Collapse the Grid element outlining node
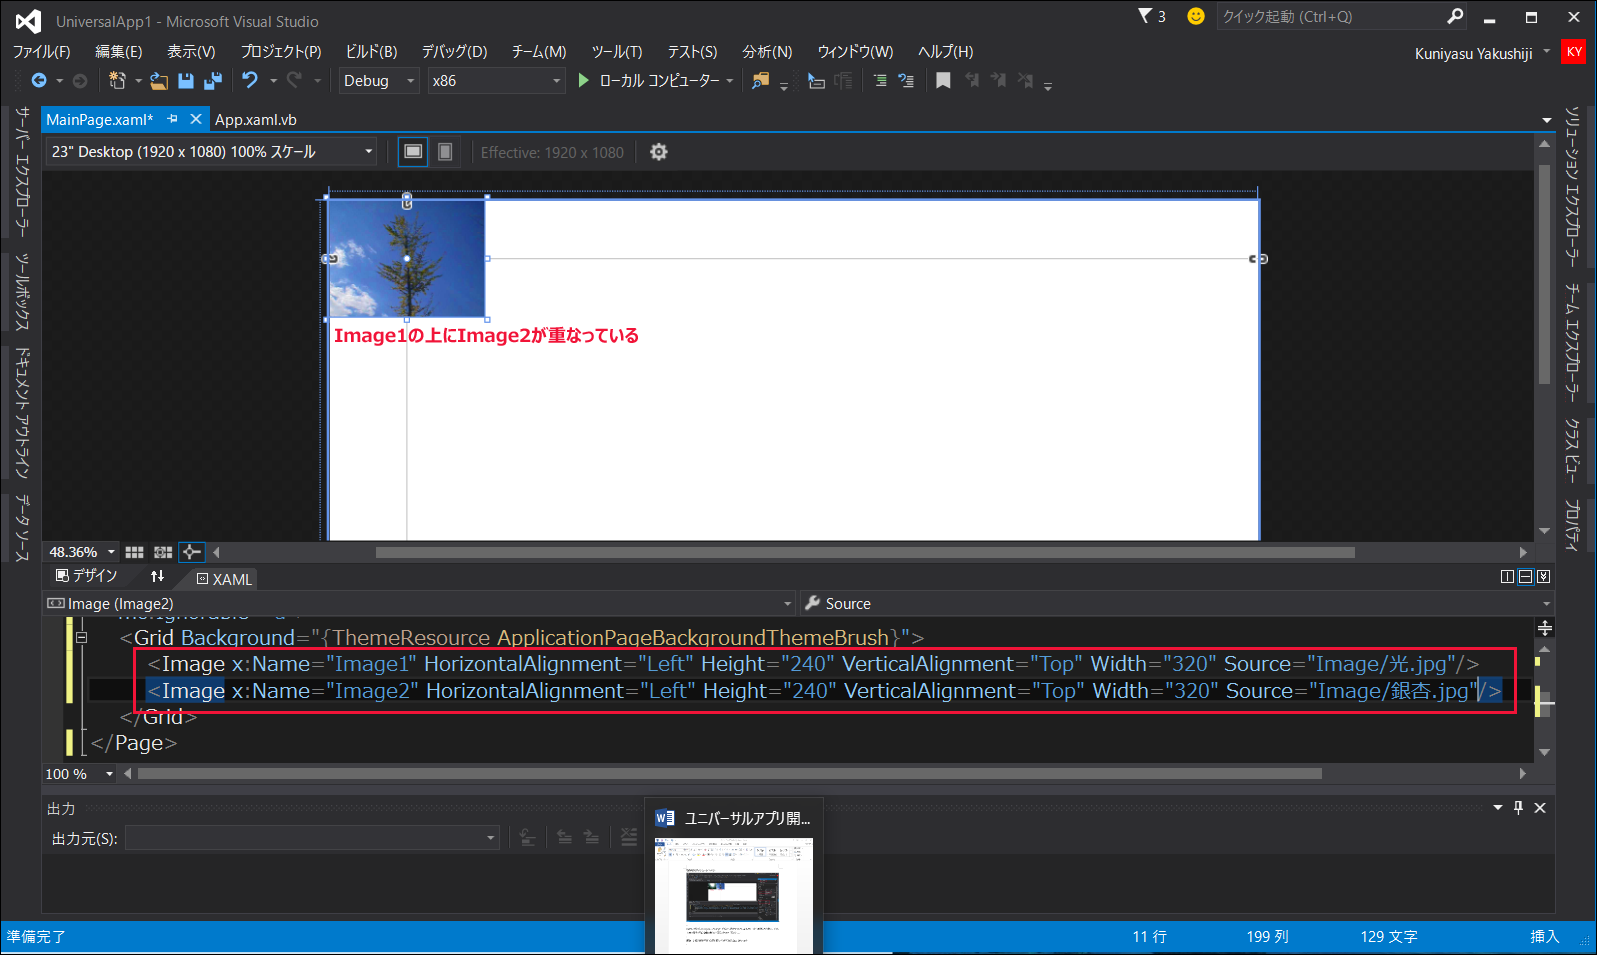The height and width of the screenshot is (955, 1597). click(82, 637)
